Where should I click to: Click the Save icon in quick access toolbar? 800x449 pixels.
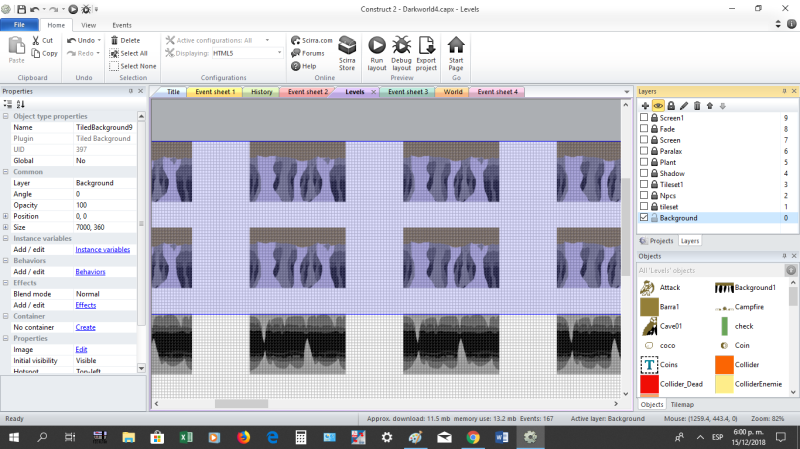(21, 9)
